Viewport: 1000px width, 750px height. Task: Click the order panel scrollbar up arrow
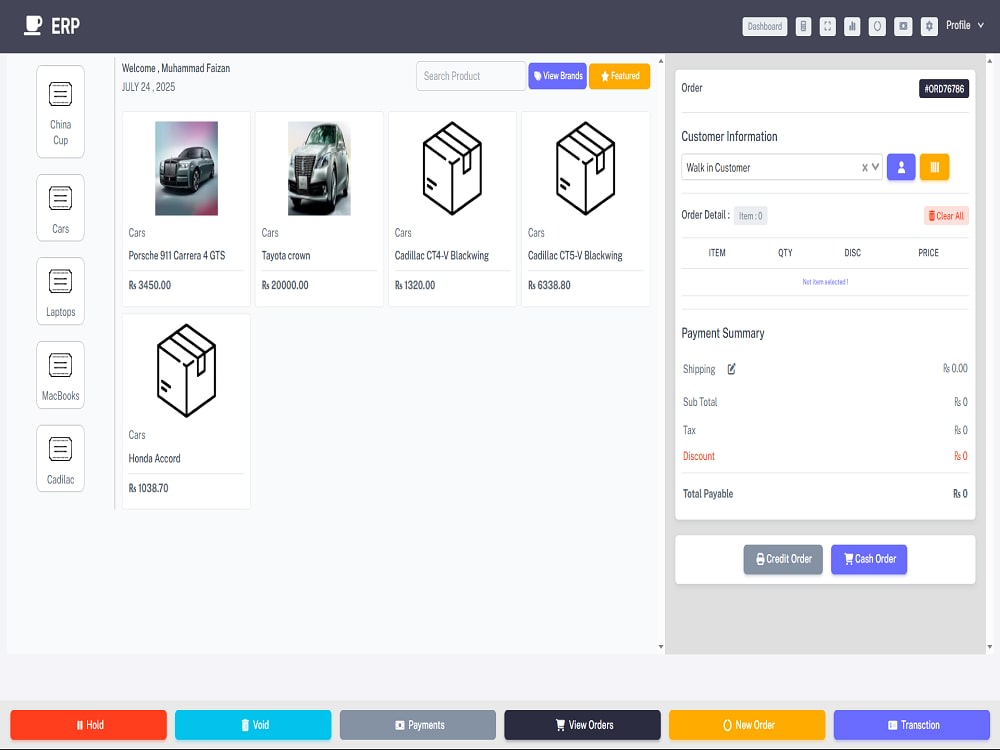click(x=990, y=61)
